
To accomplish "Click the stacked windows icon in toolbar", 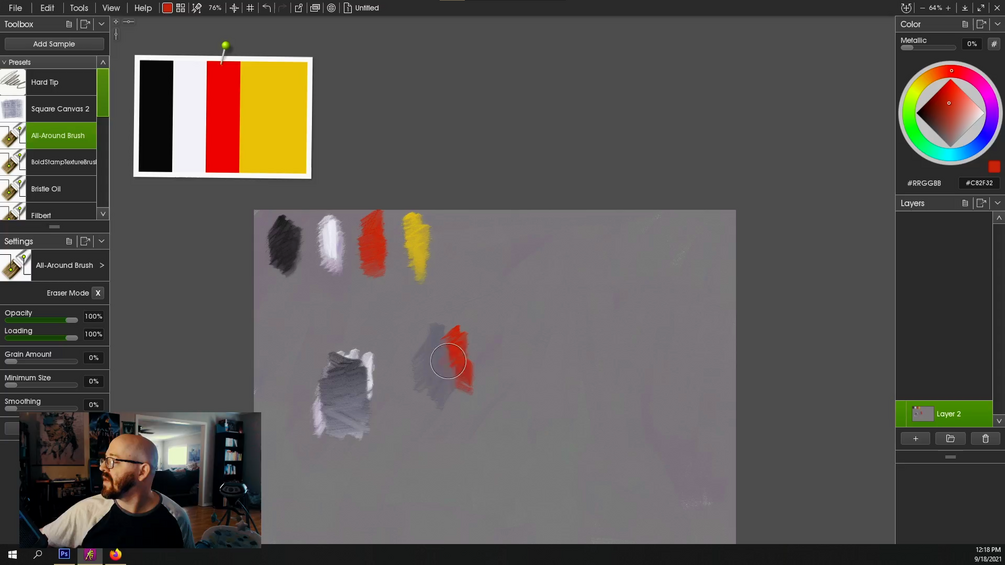I will click(x=315, y=8).
